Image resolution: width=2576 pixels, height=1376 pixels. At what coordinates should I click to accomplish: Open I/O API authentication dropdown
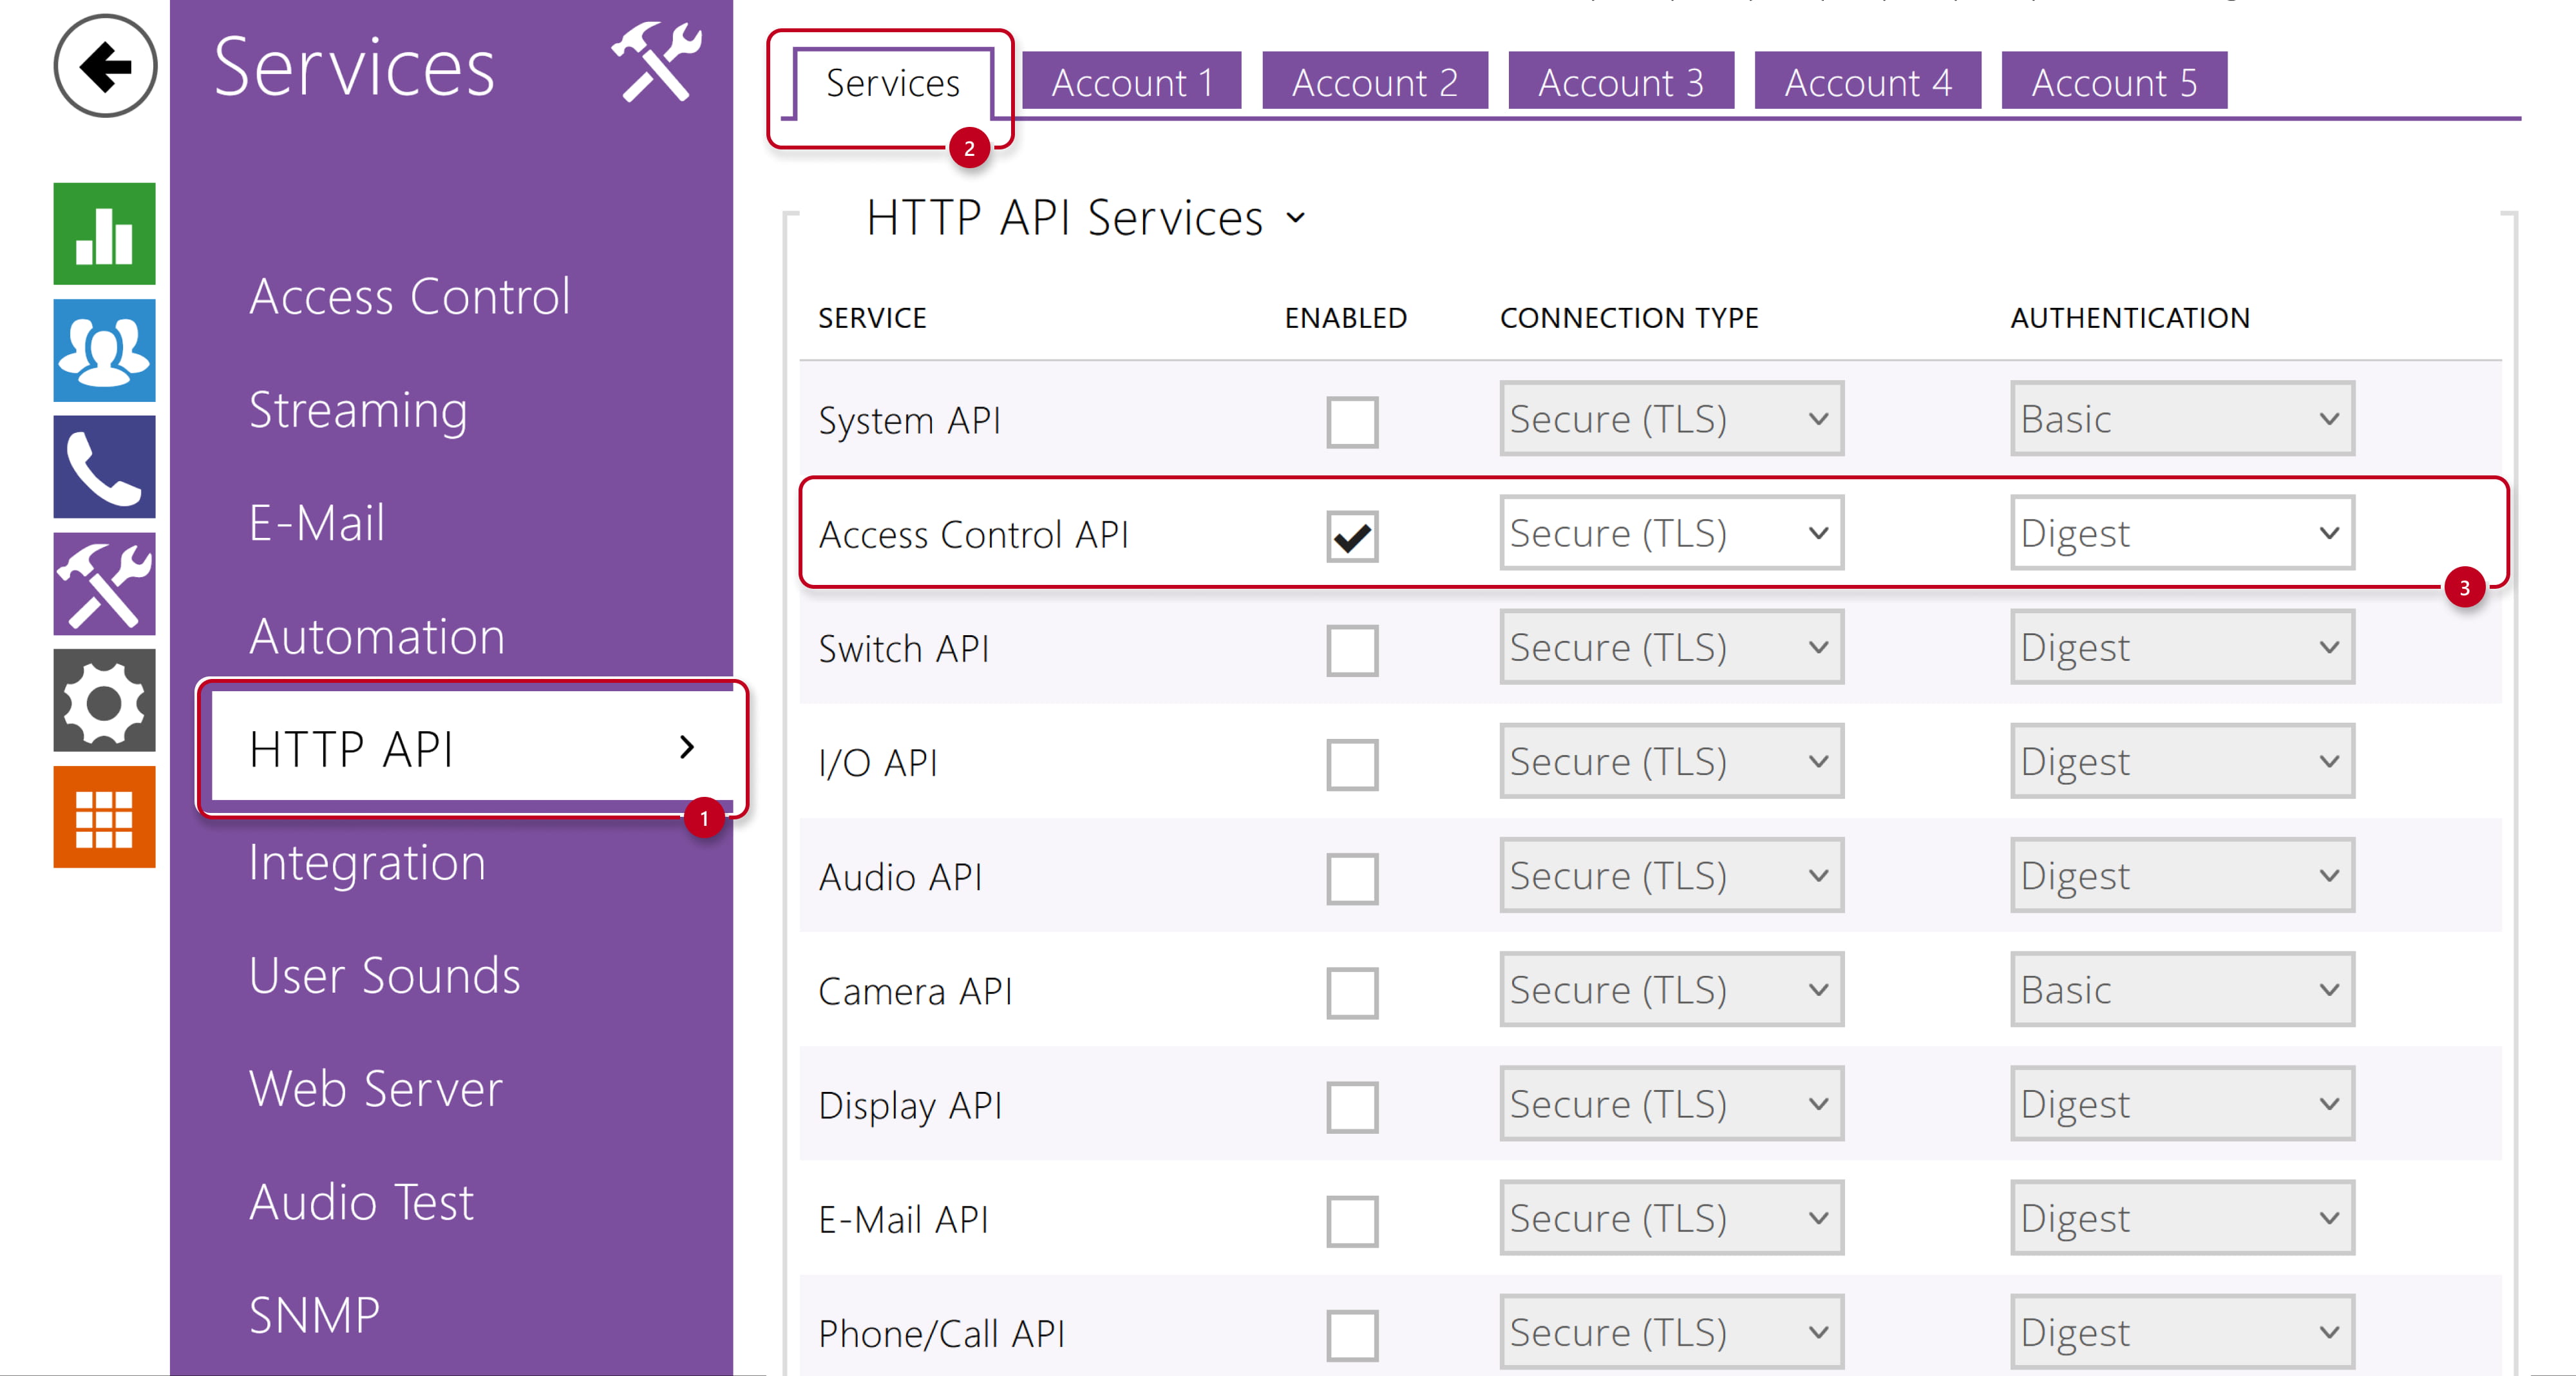(2182, 761)
